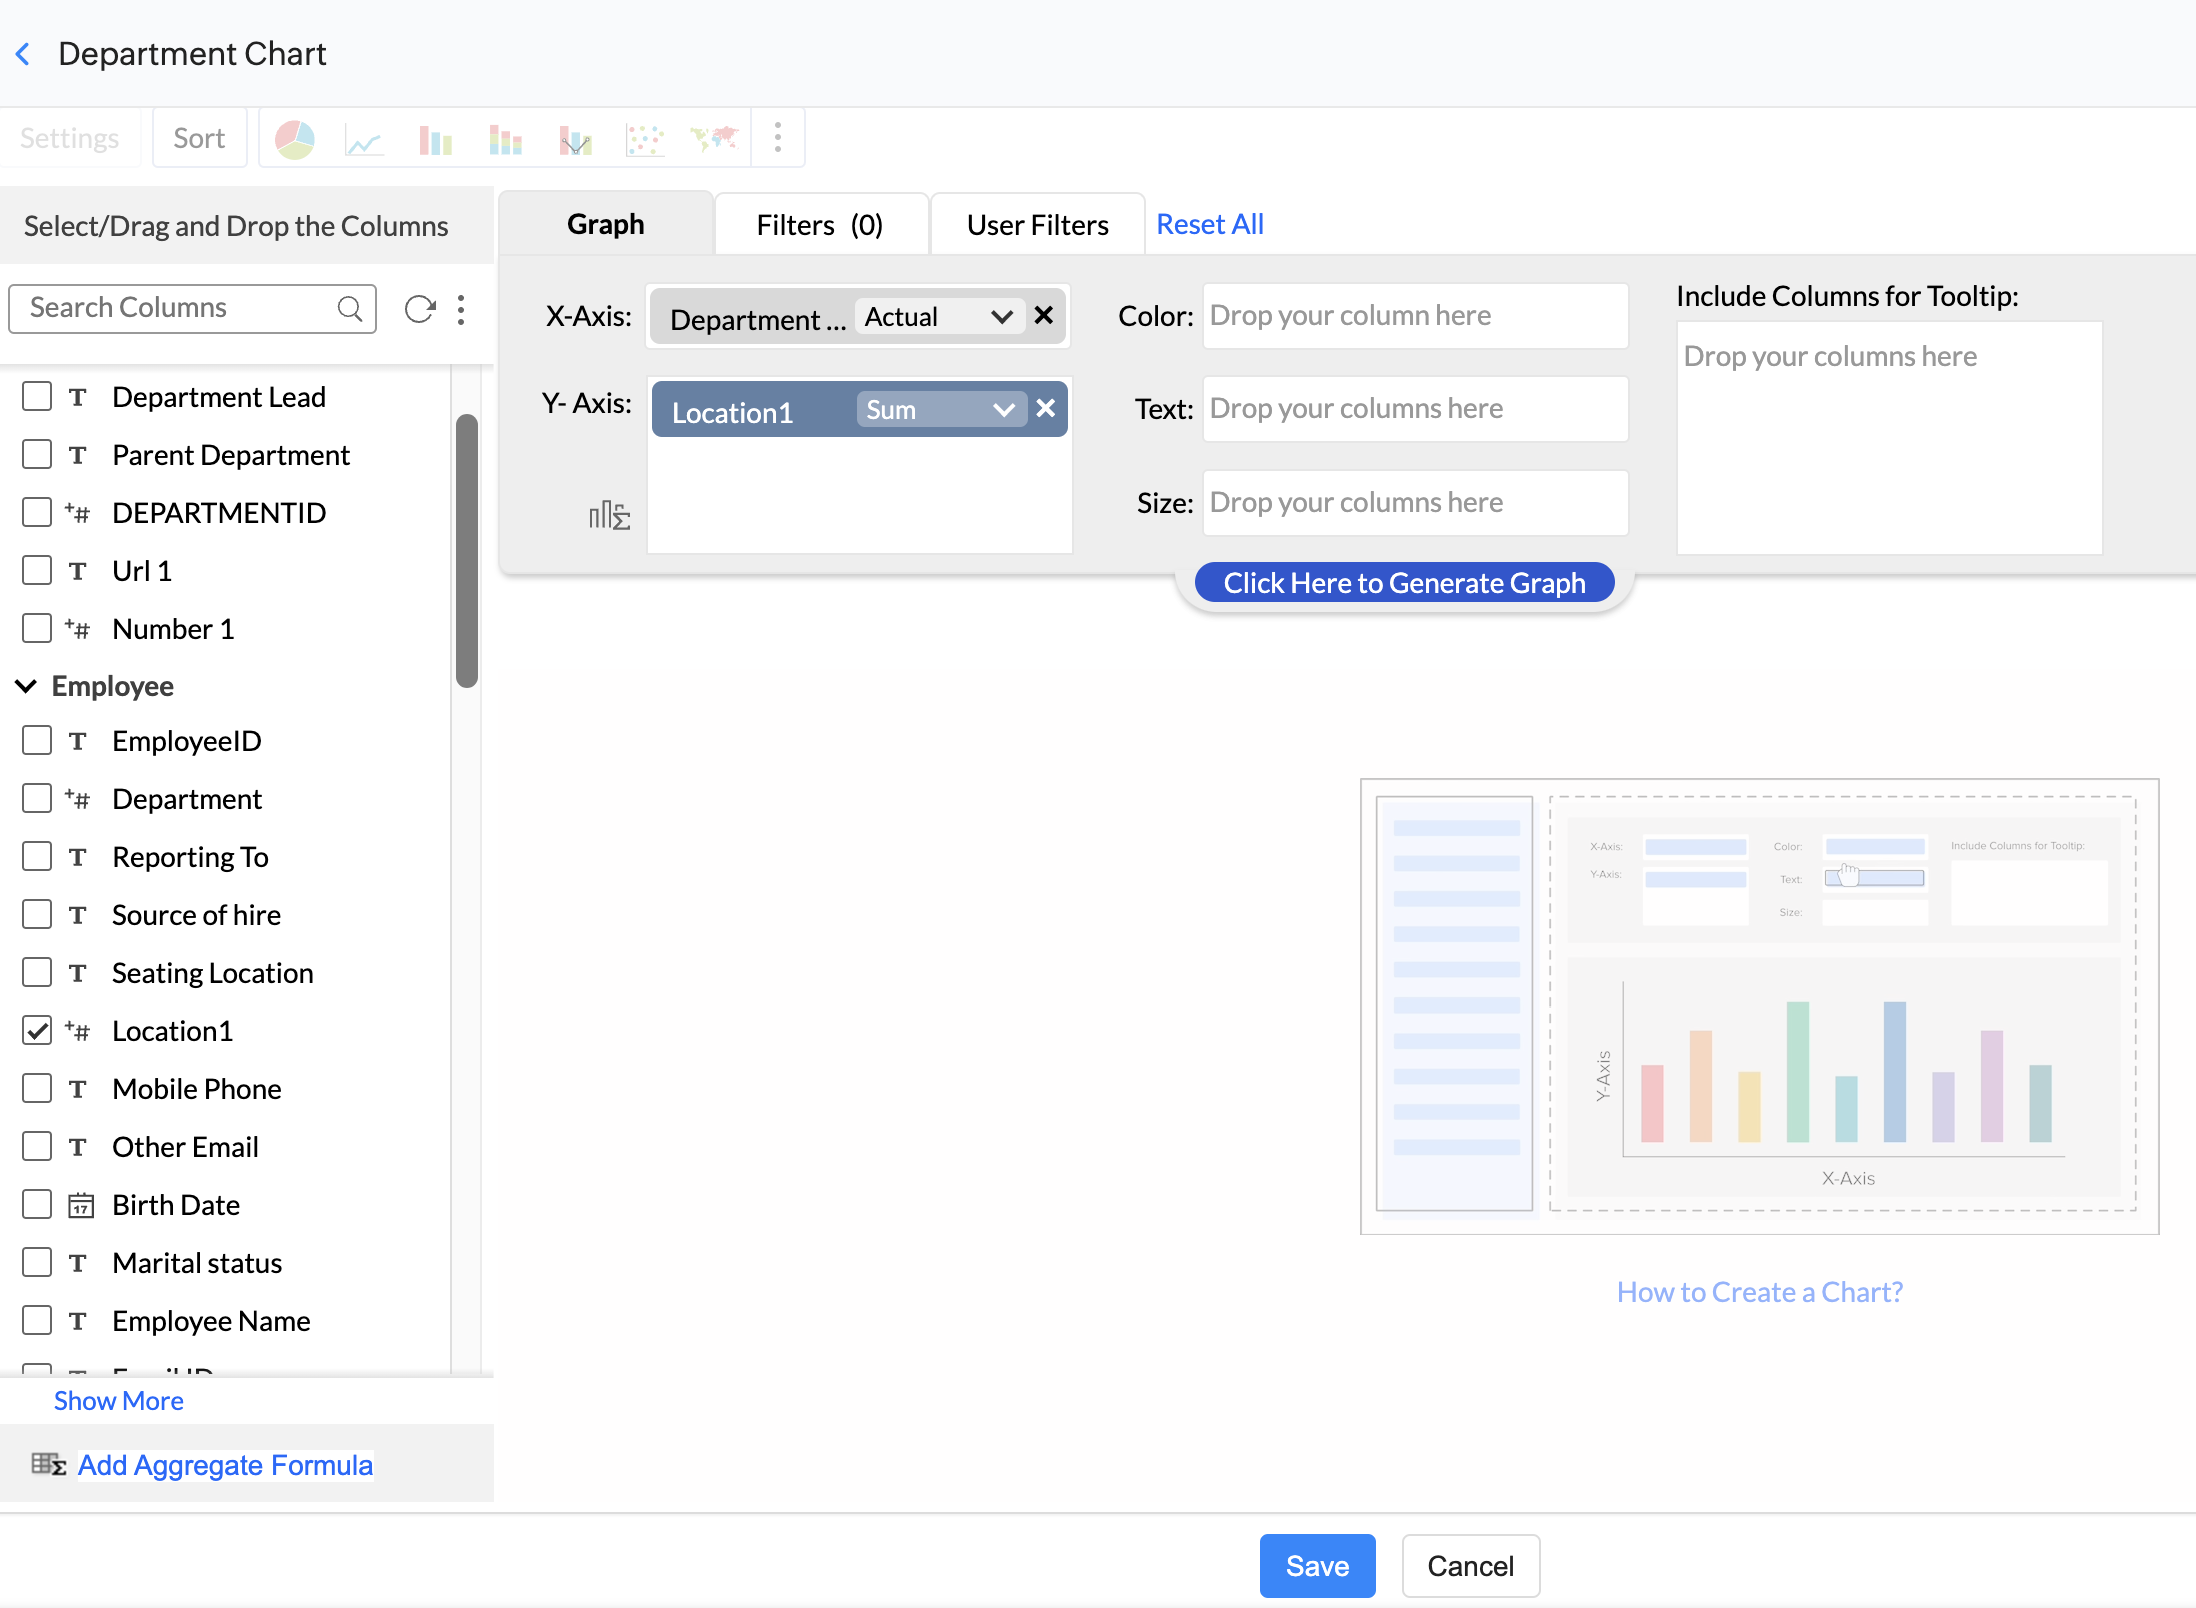The image size is (2196, 1608).
Task: Go back using the back arrow
Action: click(x=24, y=54)
